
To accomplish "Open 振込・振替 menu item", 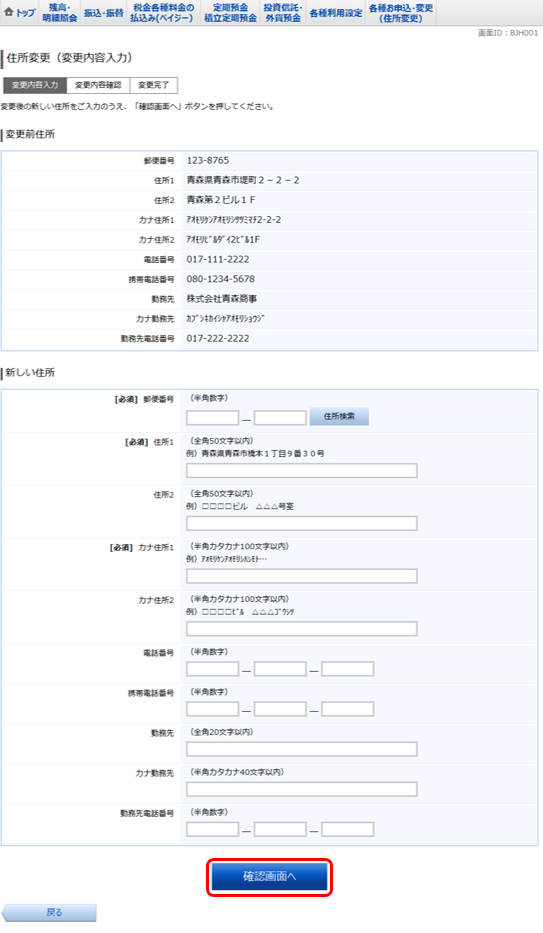I will click(103, 12).
